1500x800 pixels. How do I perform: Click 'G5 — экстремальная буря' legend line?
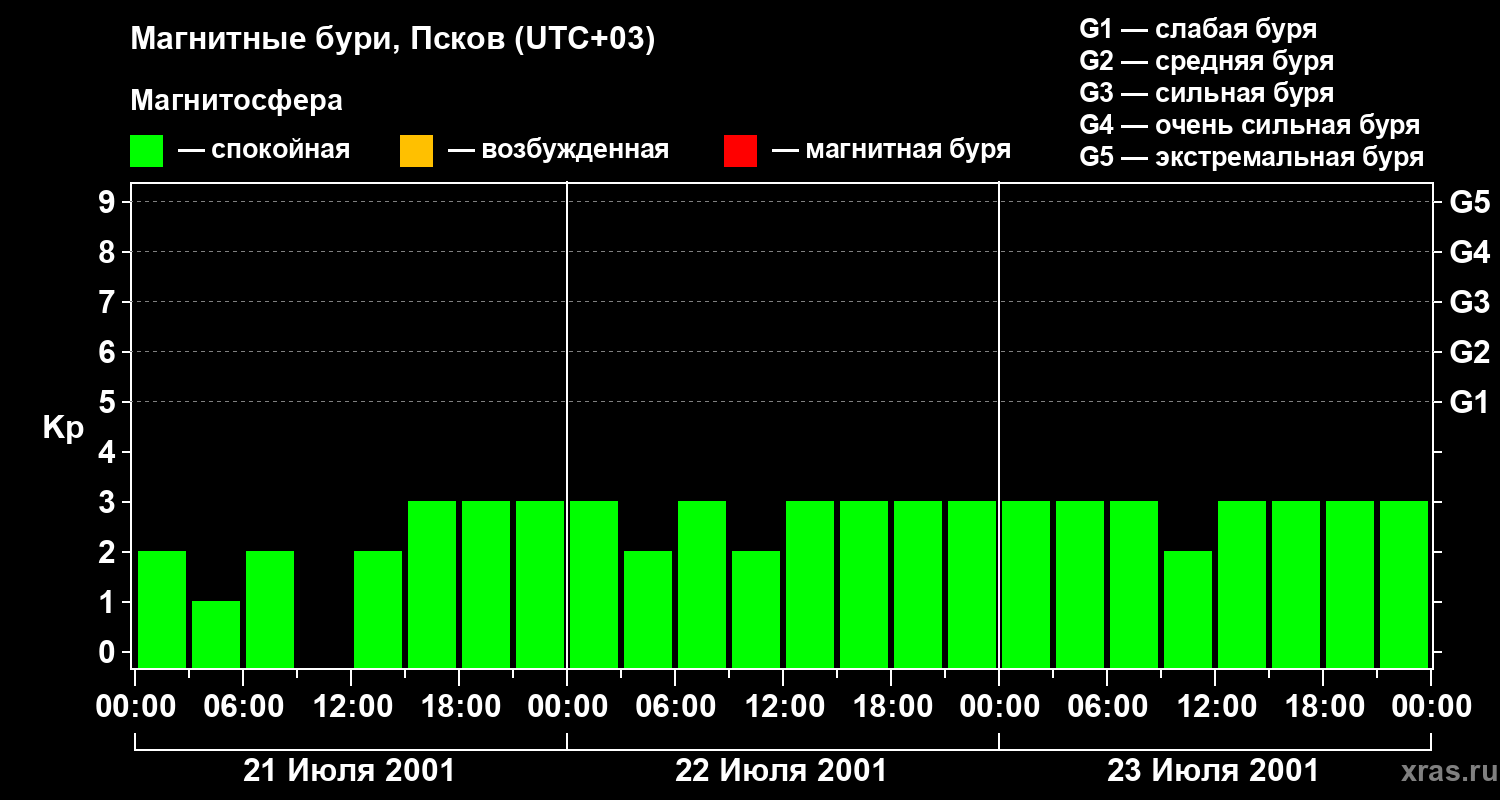coord(1252,157)
